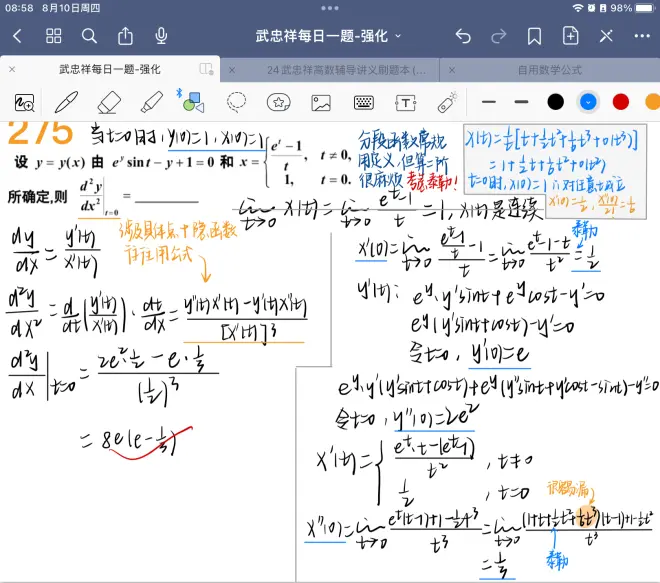Select the laser pointer tool

[448, 102]
